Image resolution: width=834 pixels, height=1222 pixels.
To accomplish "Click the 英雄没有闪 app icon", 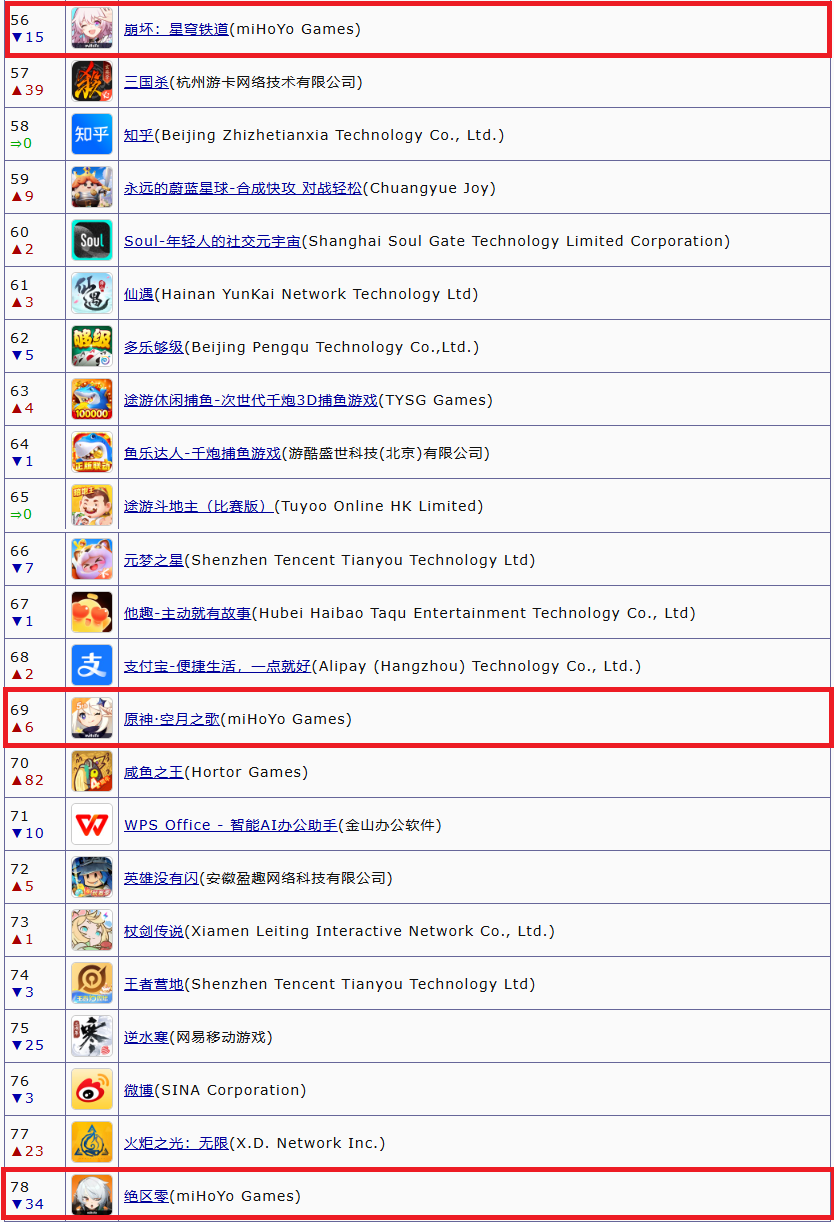I will 92,877.
